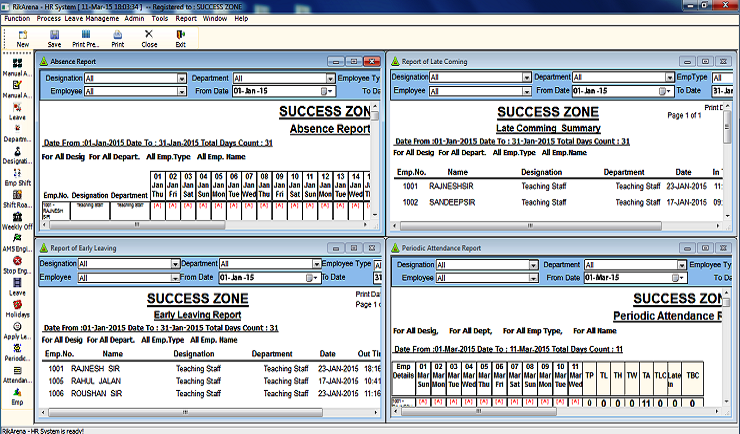Image resolution: width=740 pixels, height=434 pixels.
Task: Open the Report menu
Action: pyautogui.click(x=186, y=19)
